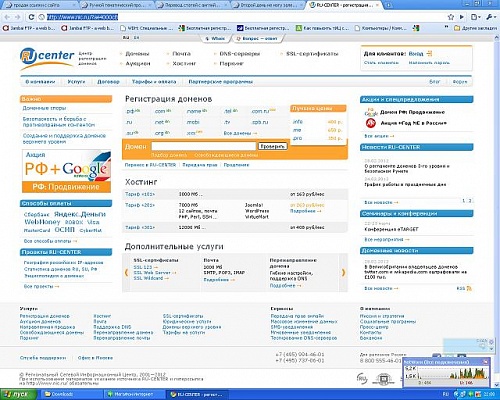
Task: Click the РФ + Google promo banner
Action: (x=66, y=171)
